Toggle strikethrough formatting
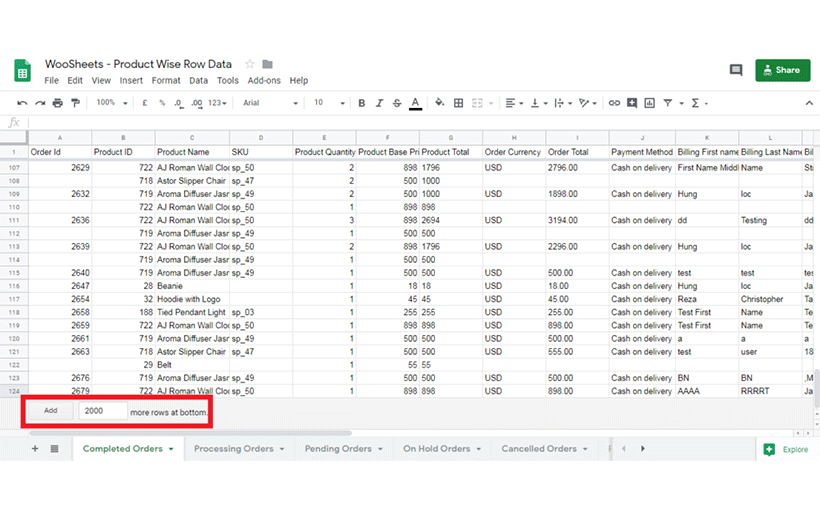 click(x=397, y=103)
